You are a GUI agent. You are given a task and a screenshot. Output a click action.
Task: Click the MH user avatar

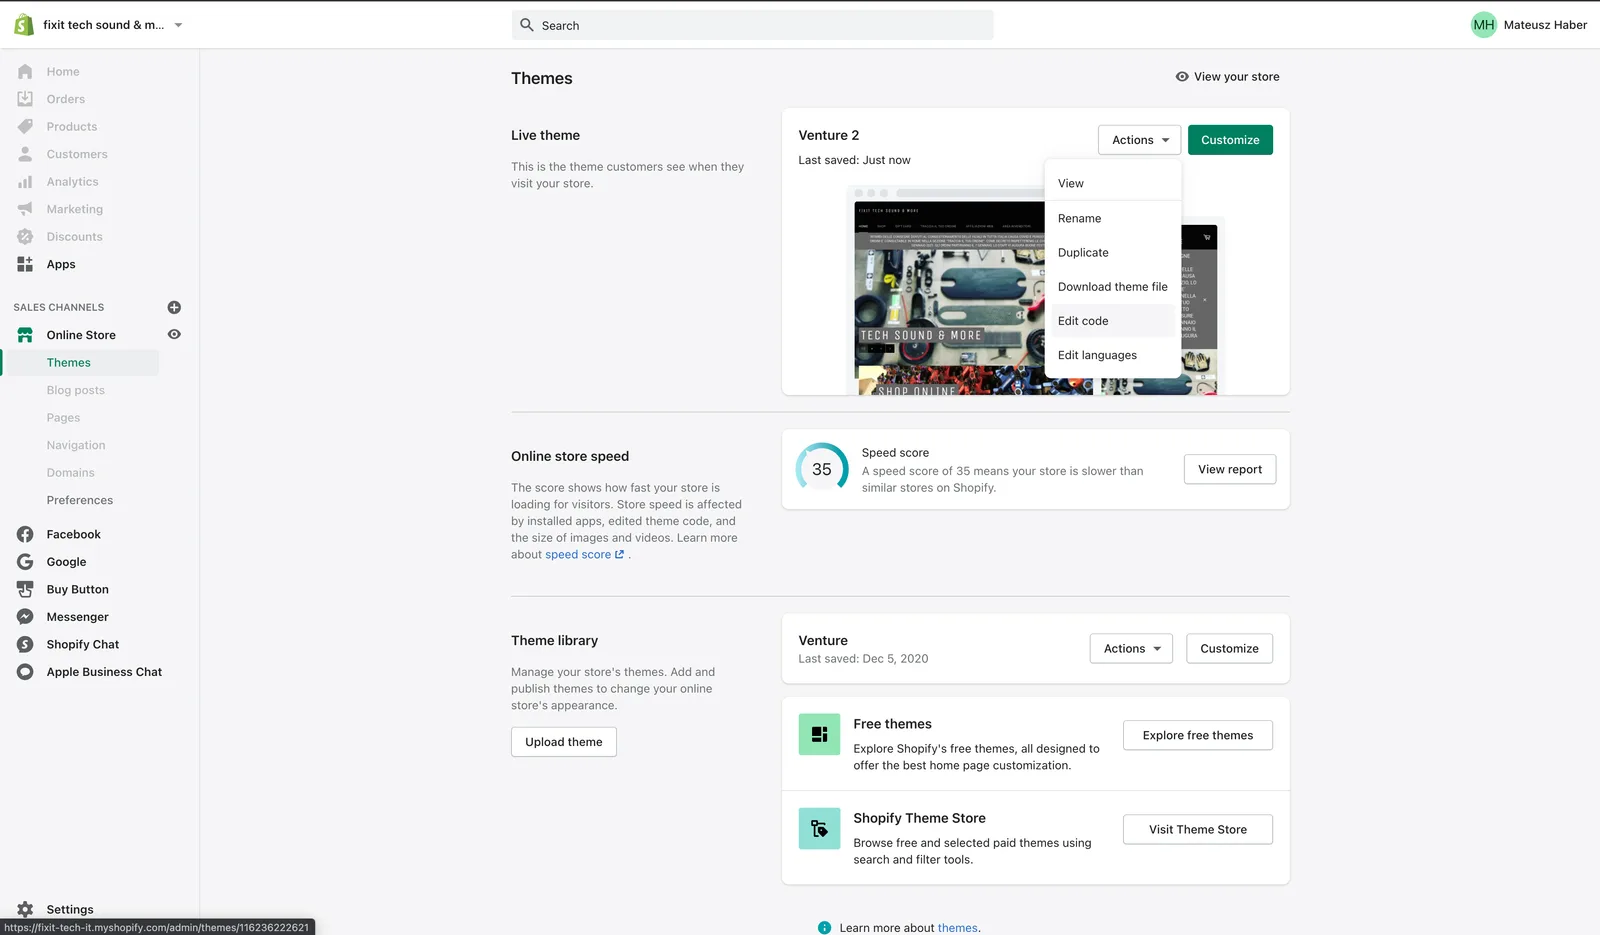click(1484, 25)
